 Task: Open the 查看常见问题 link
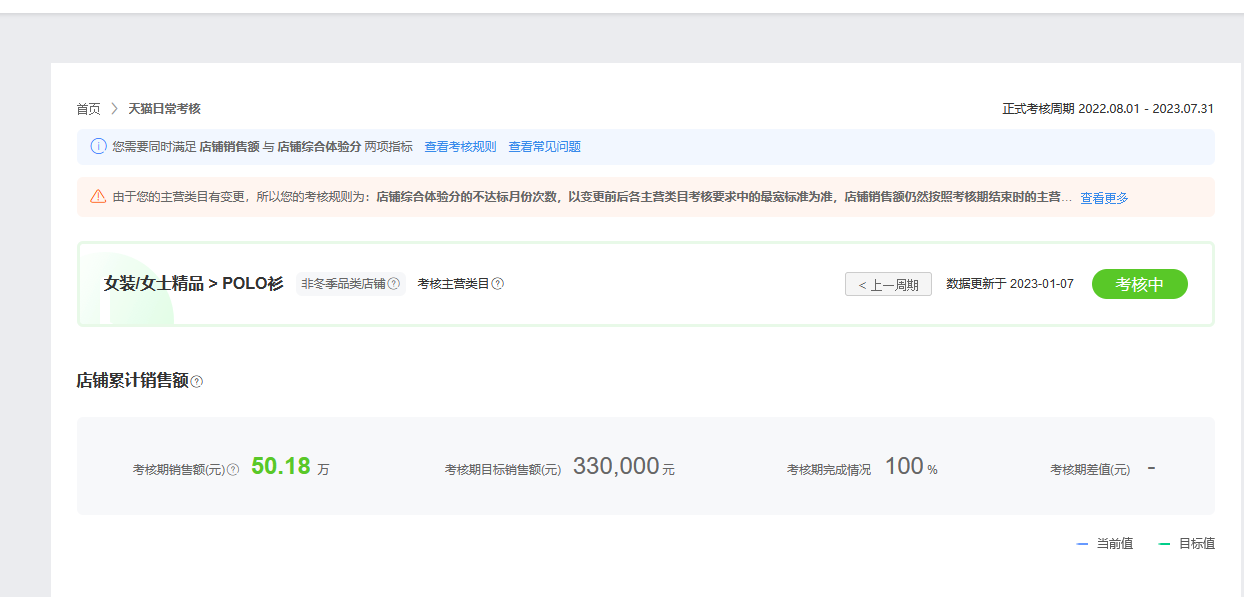coord(544,147)
